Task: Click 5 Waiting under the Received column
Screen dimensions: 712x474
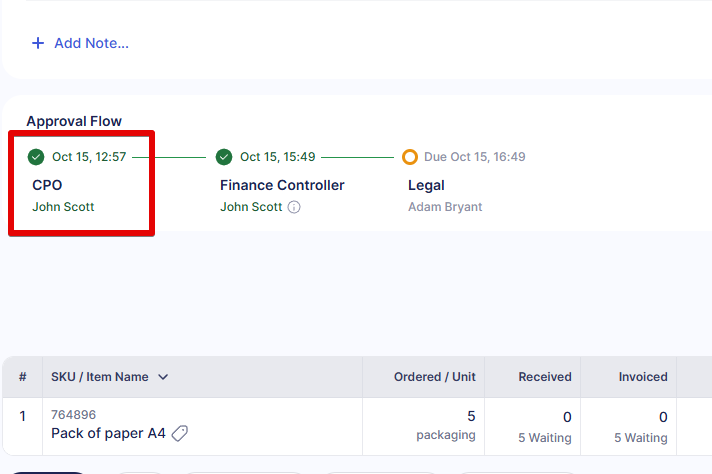Action: [545, 438]
